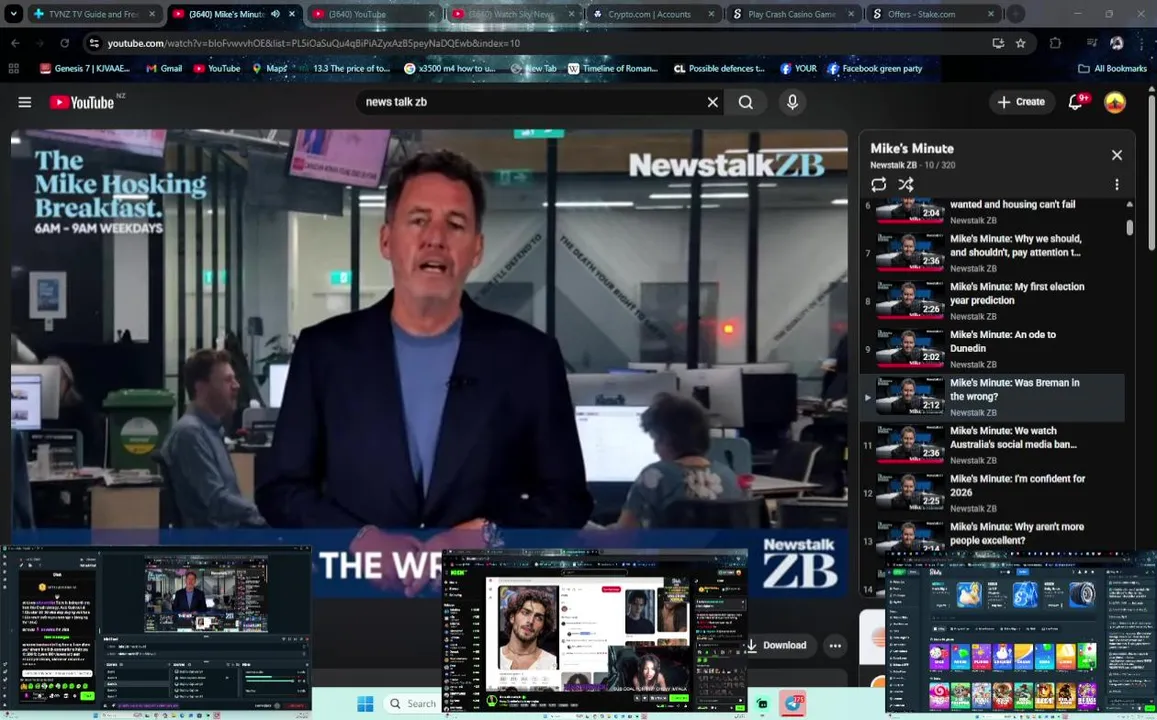The image size is (1157, 720).
Task: Switch to TVNZ TV Guide tab
Action: tap(93, 13)
